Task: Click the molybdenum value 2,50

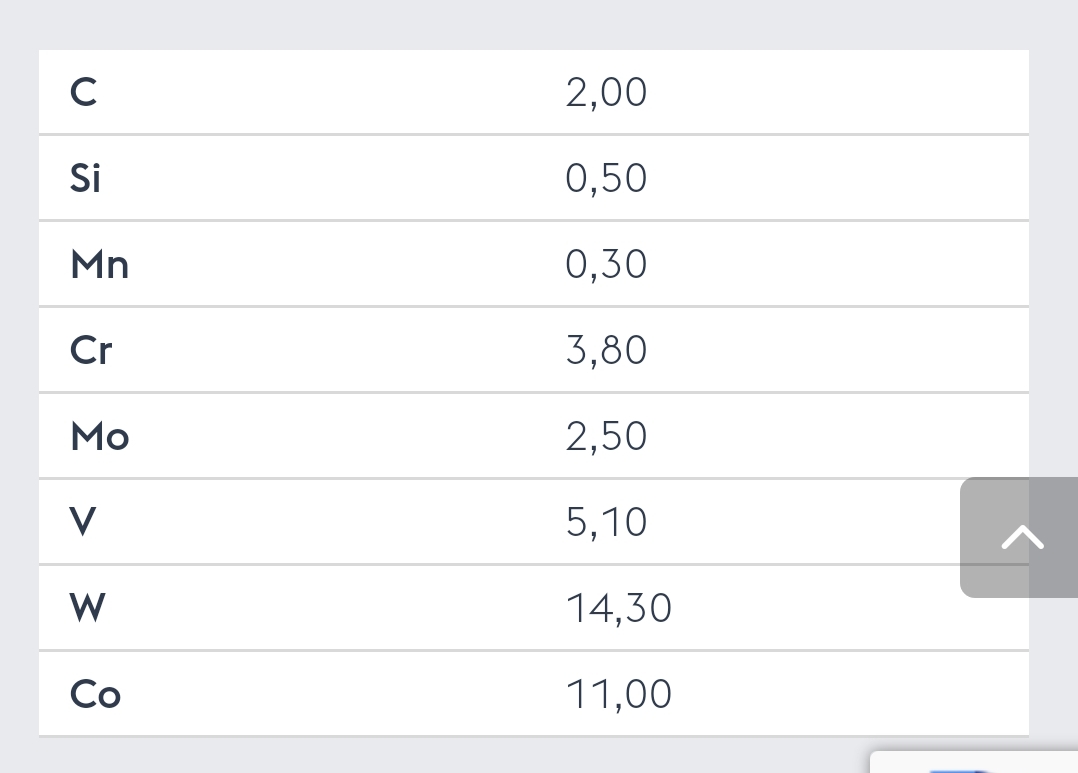Action: click(x=606, y=436)
